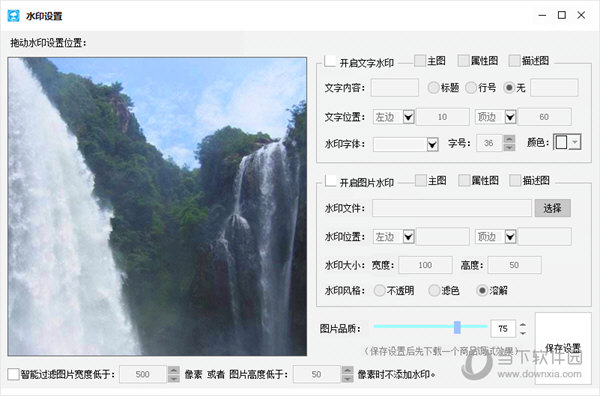Click the 图片品质 value field 75
This screenshot has width=600, height=396.
503,329
